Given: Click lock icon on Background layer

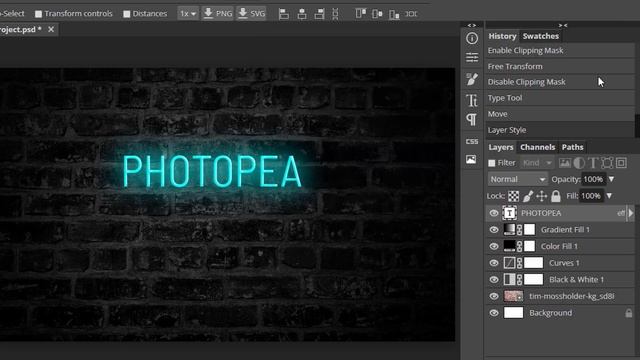Looking at the screenshot, I should click(x=629, y=313).
